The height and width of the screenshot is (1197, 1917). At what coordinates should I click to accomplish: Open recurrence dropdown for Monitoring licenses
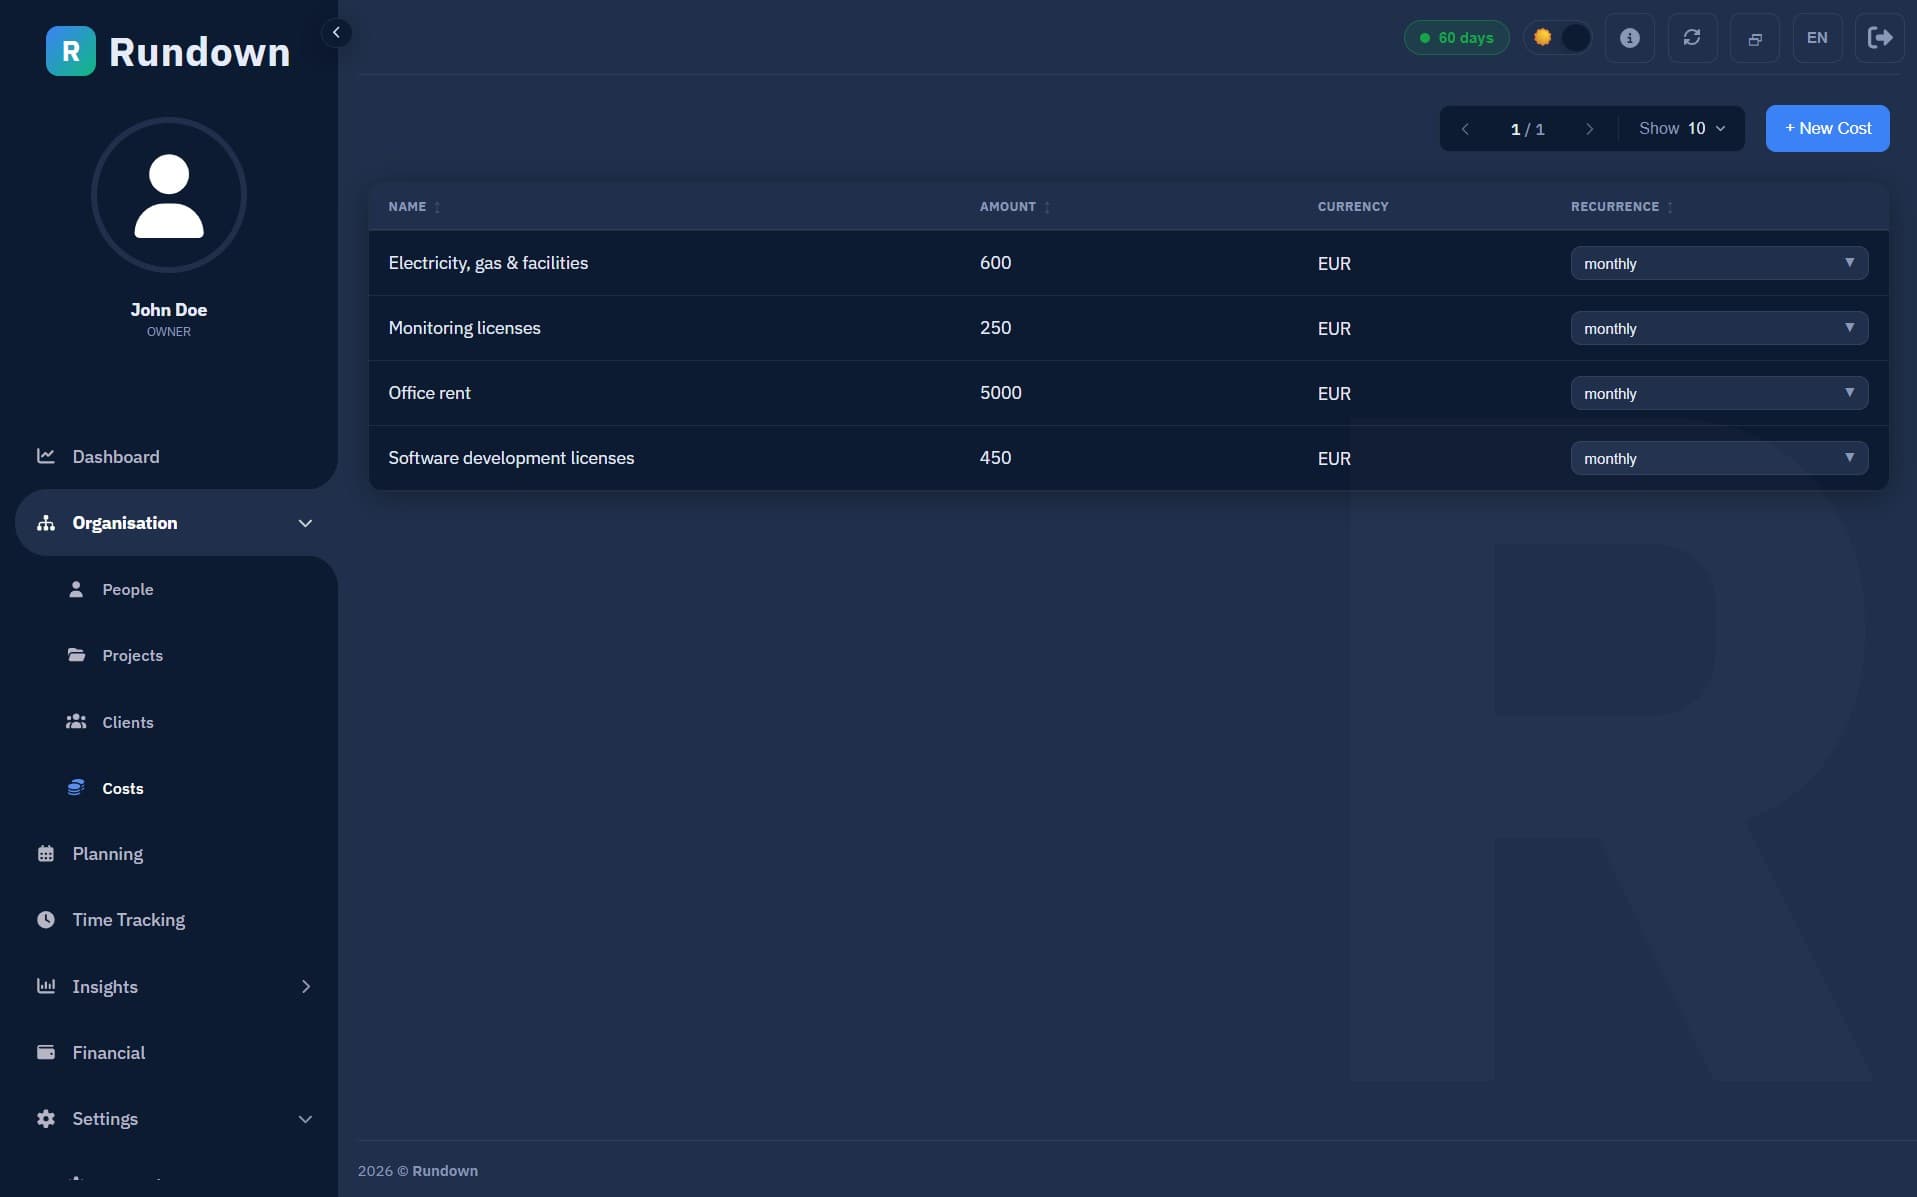tap(1719, 328)
